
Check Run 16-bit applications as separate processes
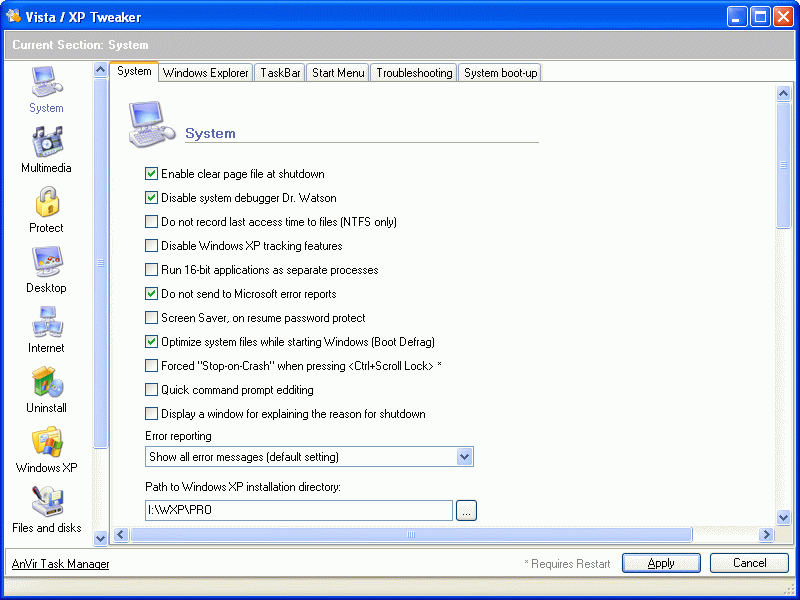pos(151,269)
